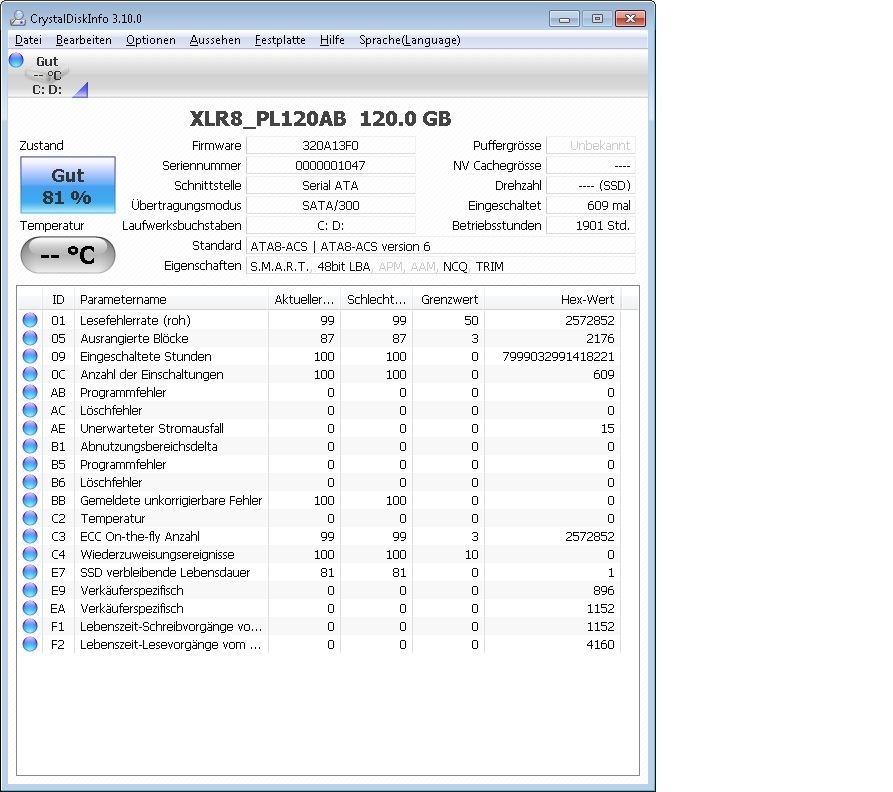This screenshot has height=792, width=893.
Task: Click the Puffergrösse field Unbekannt
Action: pos(591,146)
